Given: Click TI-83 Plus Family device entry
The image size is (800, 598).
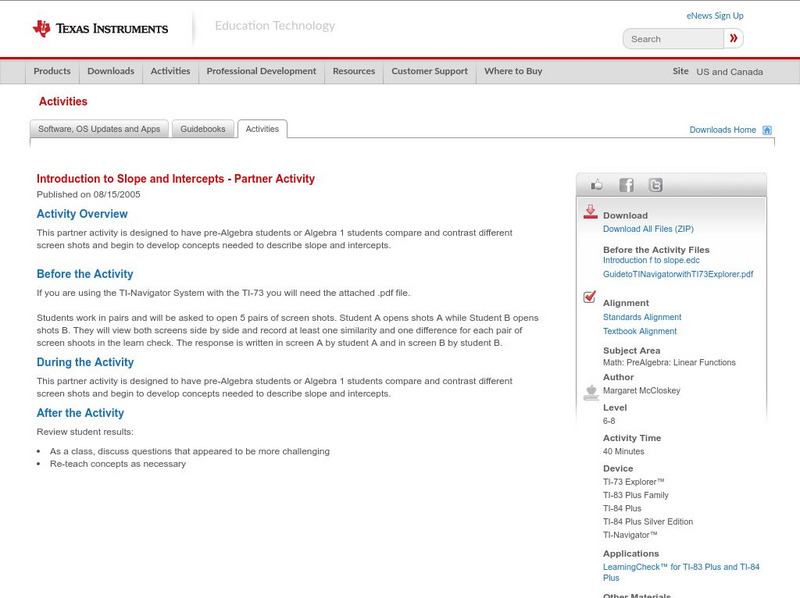Looking at the screenshot, I should pos(636,495).
